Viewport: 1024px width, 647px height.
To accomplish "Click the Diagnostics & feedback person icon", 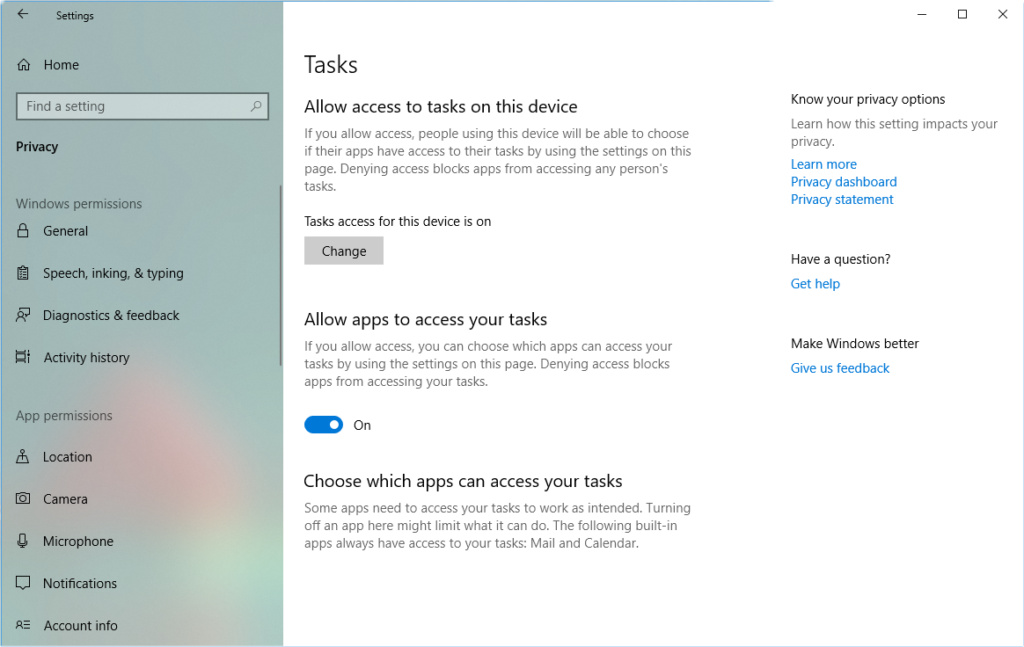I will [23, 315].
